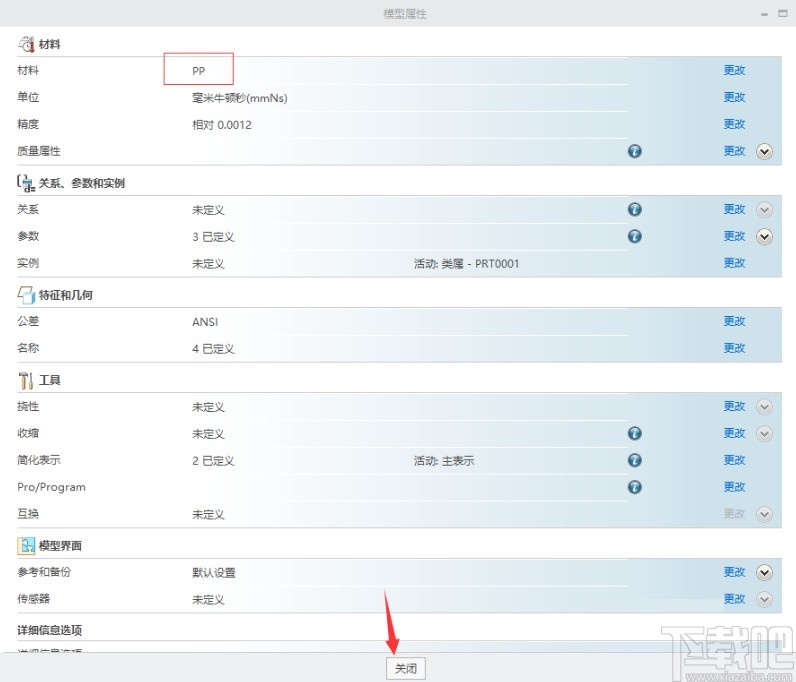The width and height of the screenshot is (796, 682).
Task: Click 更改 for the 传感器 row
Action: pyautogui.click(x=734, y=599)
